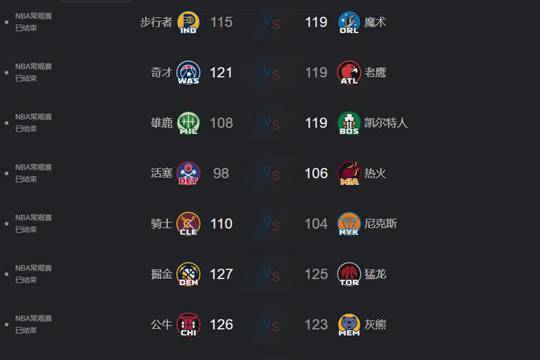The image size is (540, 360).
Task: Click the VS of 公牛 versus 灰熊
Action: pyautogui.click(x=271, y=325)
